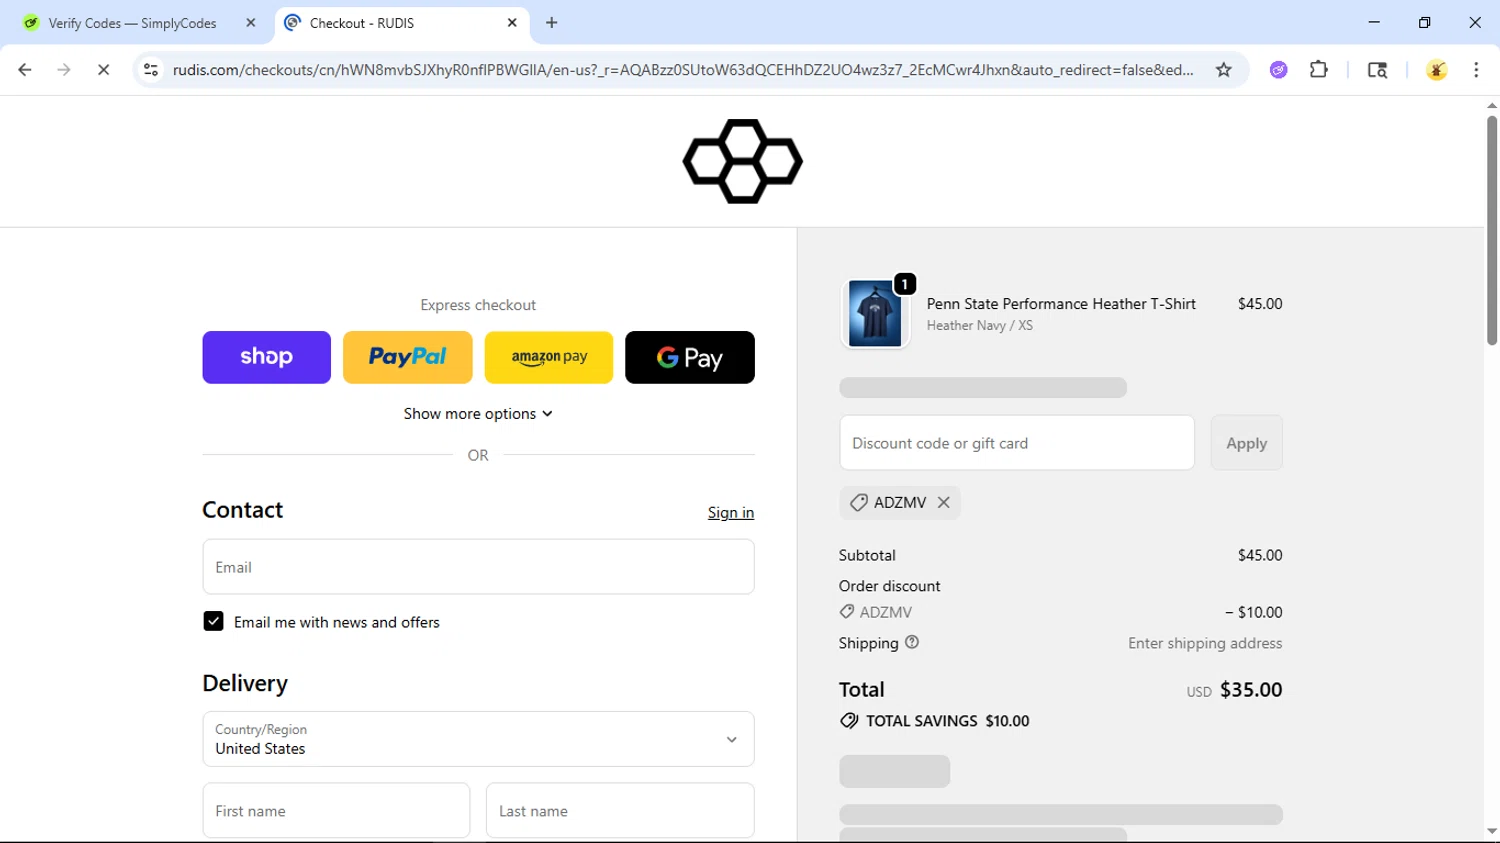
Task: Open the Extensions puzzle icon
Action: pyautogui.click(x=1319, y=70)
